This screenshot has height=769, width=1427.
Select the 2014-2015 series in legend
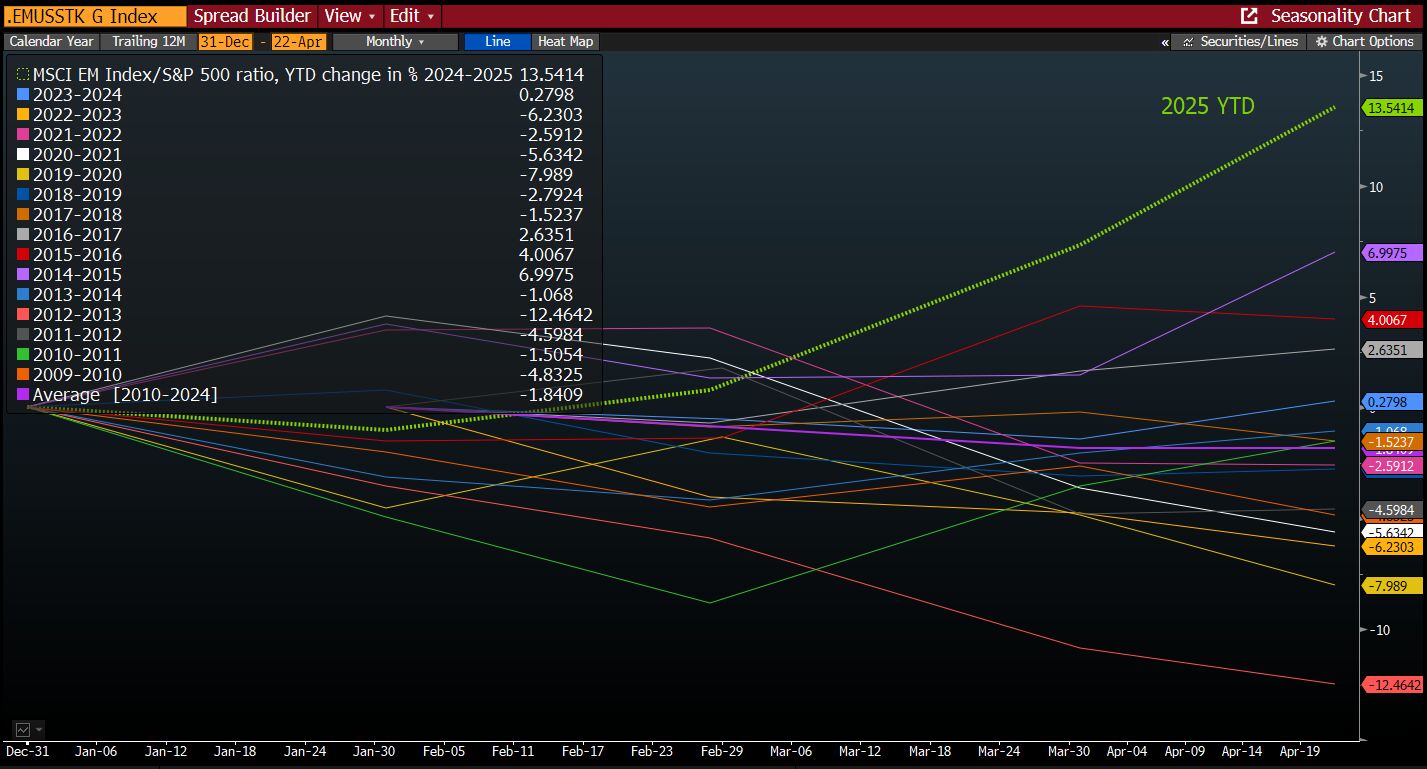77,275
